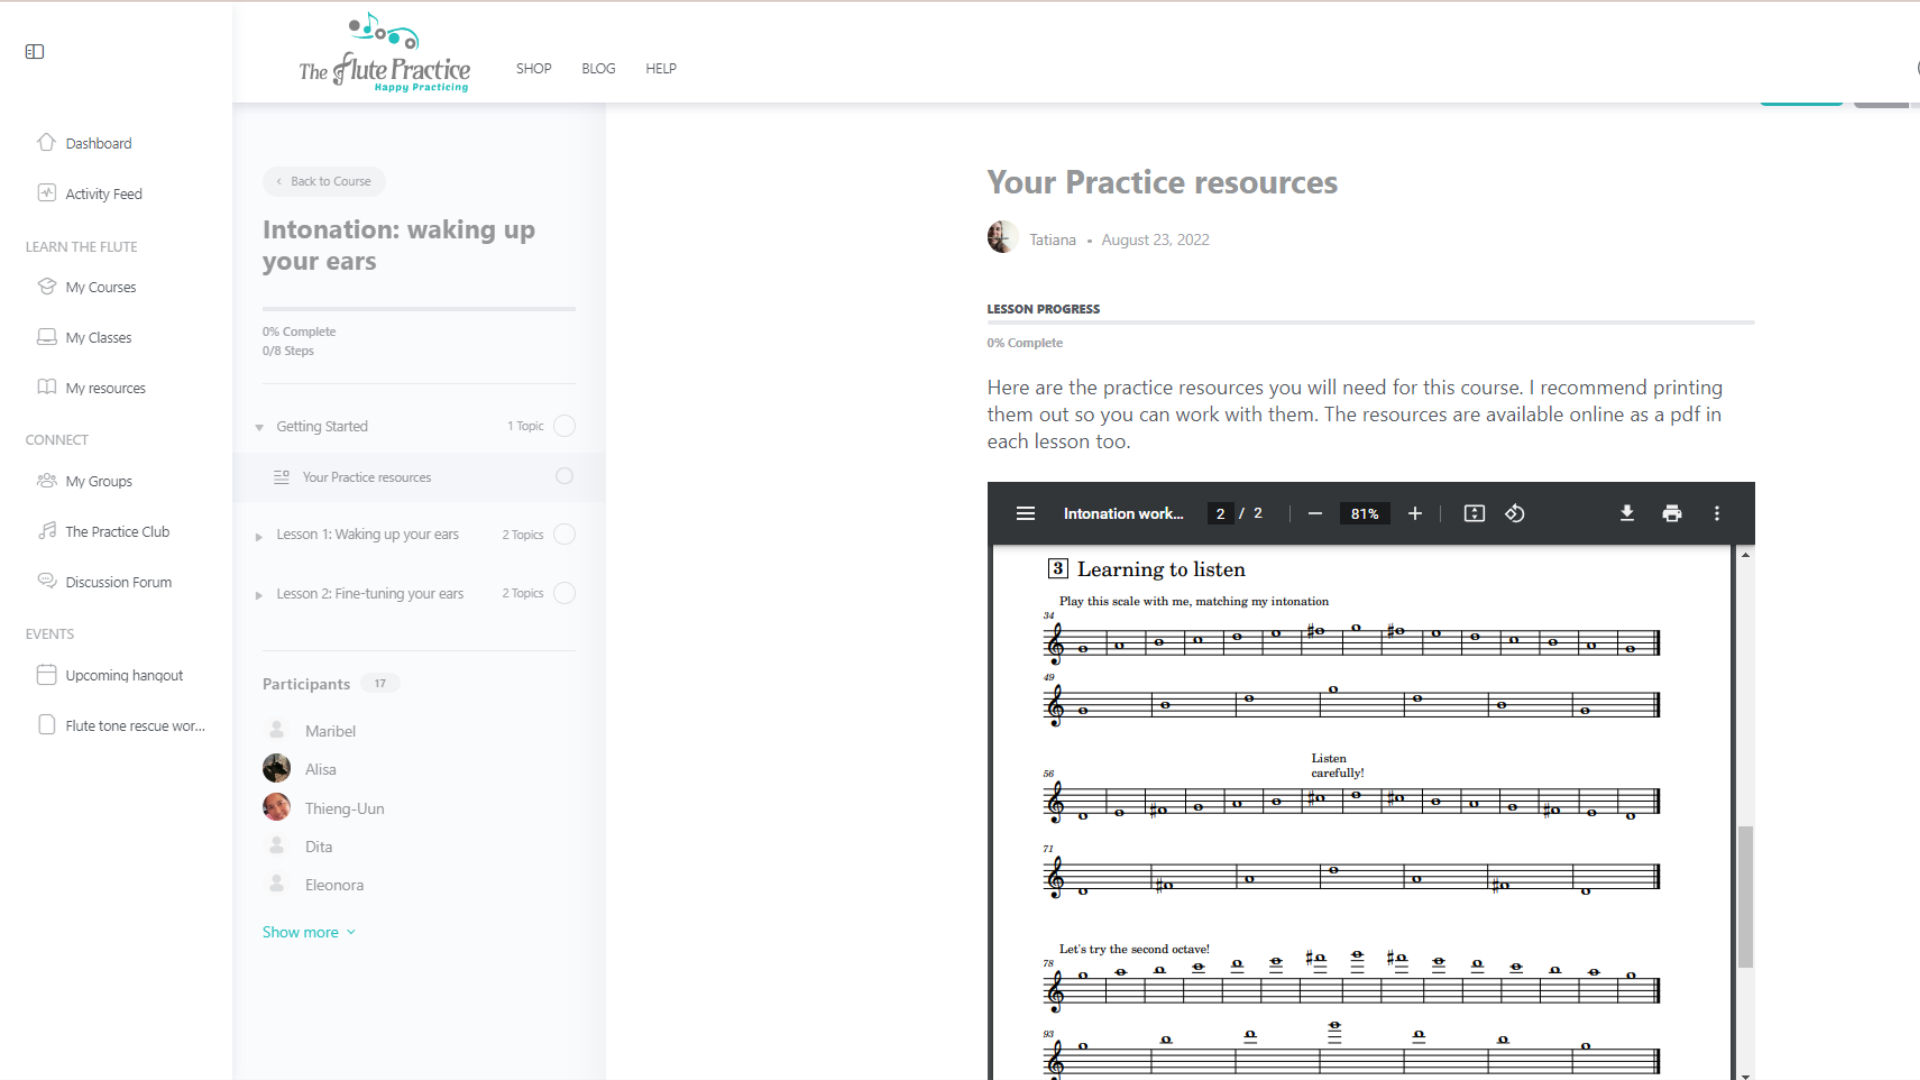This screenshot has height=1080, width=1920.
Task: Toggle Lesson 1 completion circle
Action: tap(564, 535)
